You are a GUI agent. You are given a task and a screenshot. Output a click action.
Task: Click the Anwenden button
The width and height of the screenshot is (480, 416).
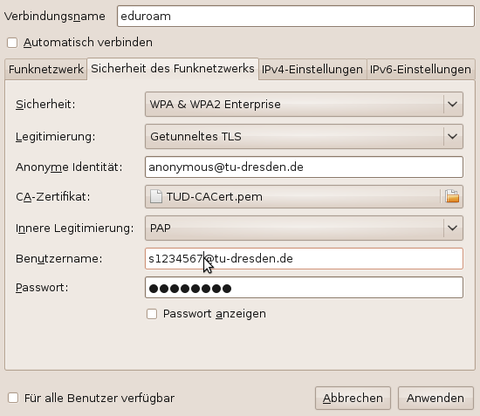(x=435, y=398)
